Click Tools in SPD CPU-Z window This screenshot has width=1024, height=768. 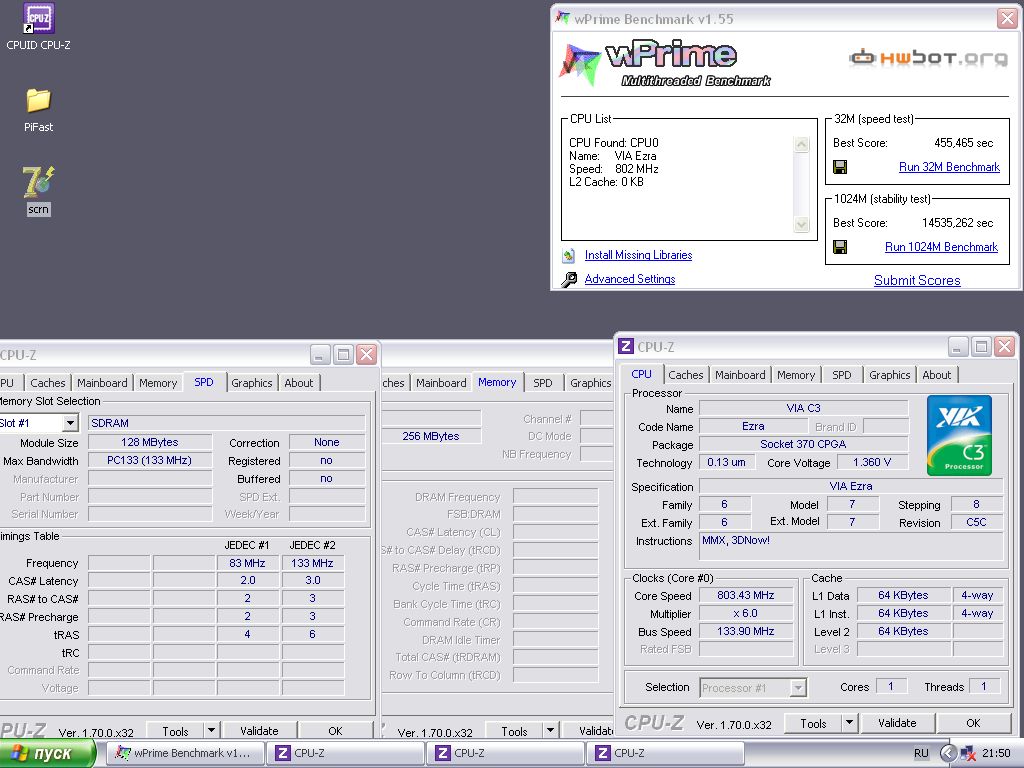click(x=175, y=731)
